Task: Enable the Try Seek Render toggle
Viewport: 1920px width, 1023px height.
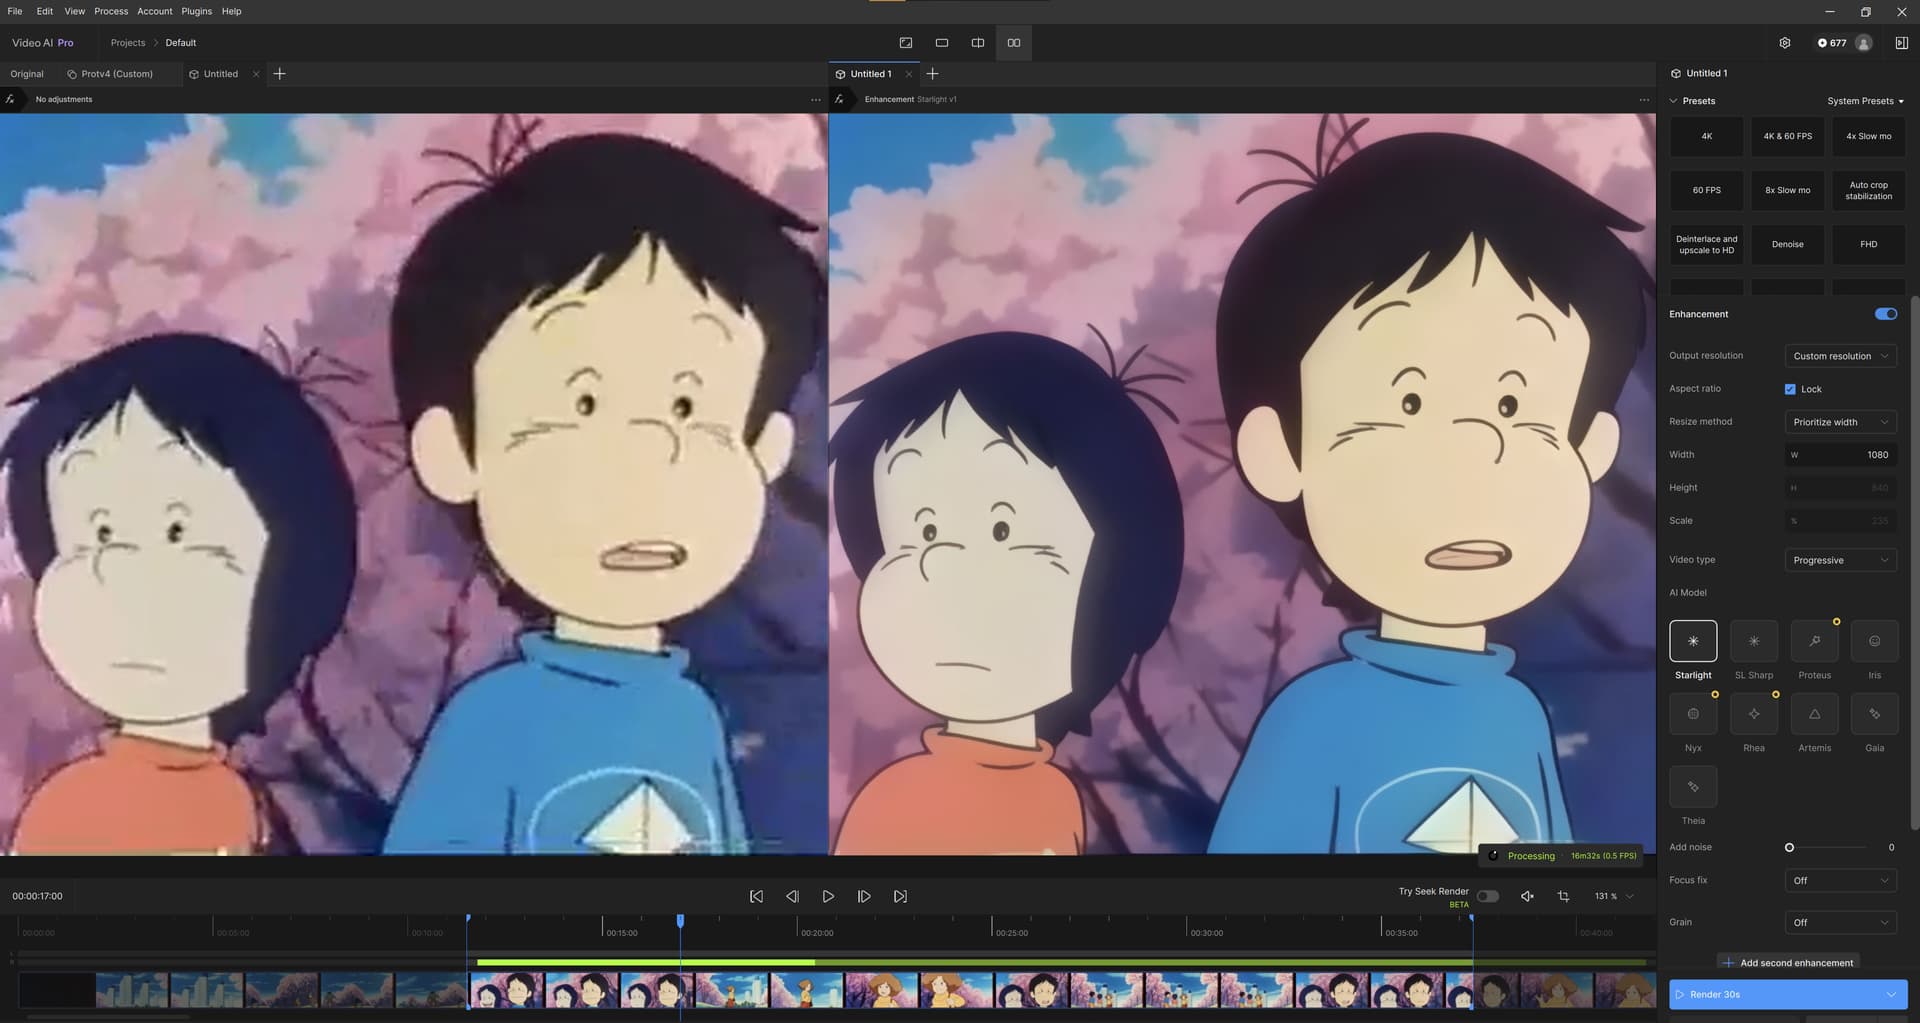Action: [x=1487, y=896]
